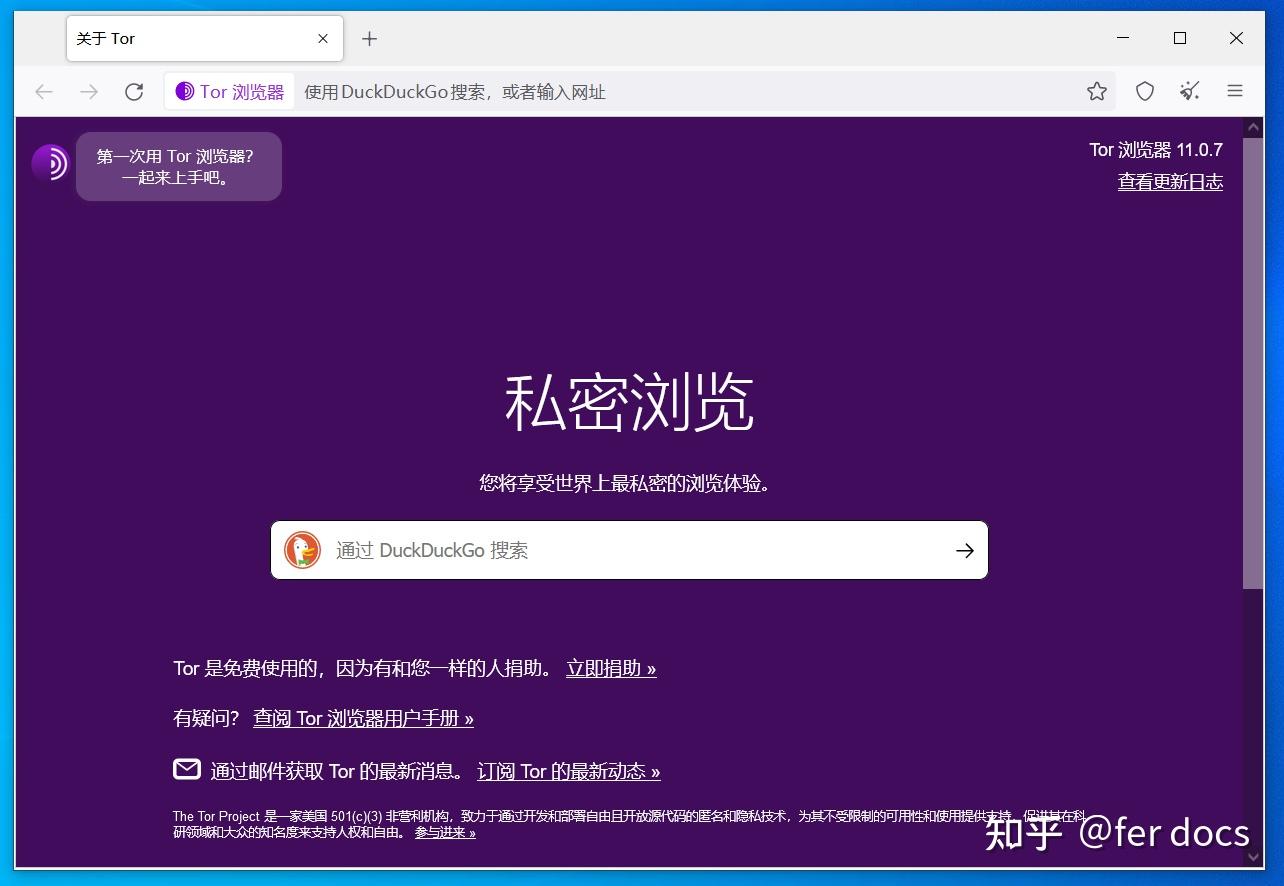Screen dimensions: 1284x886
Task: Click the forward navigation arrow
Action: pyautogui.click(x=89, y=91)
